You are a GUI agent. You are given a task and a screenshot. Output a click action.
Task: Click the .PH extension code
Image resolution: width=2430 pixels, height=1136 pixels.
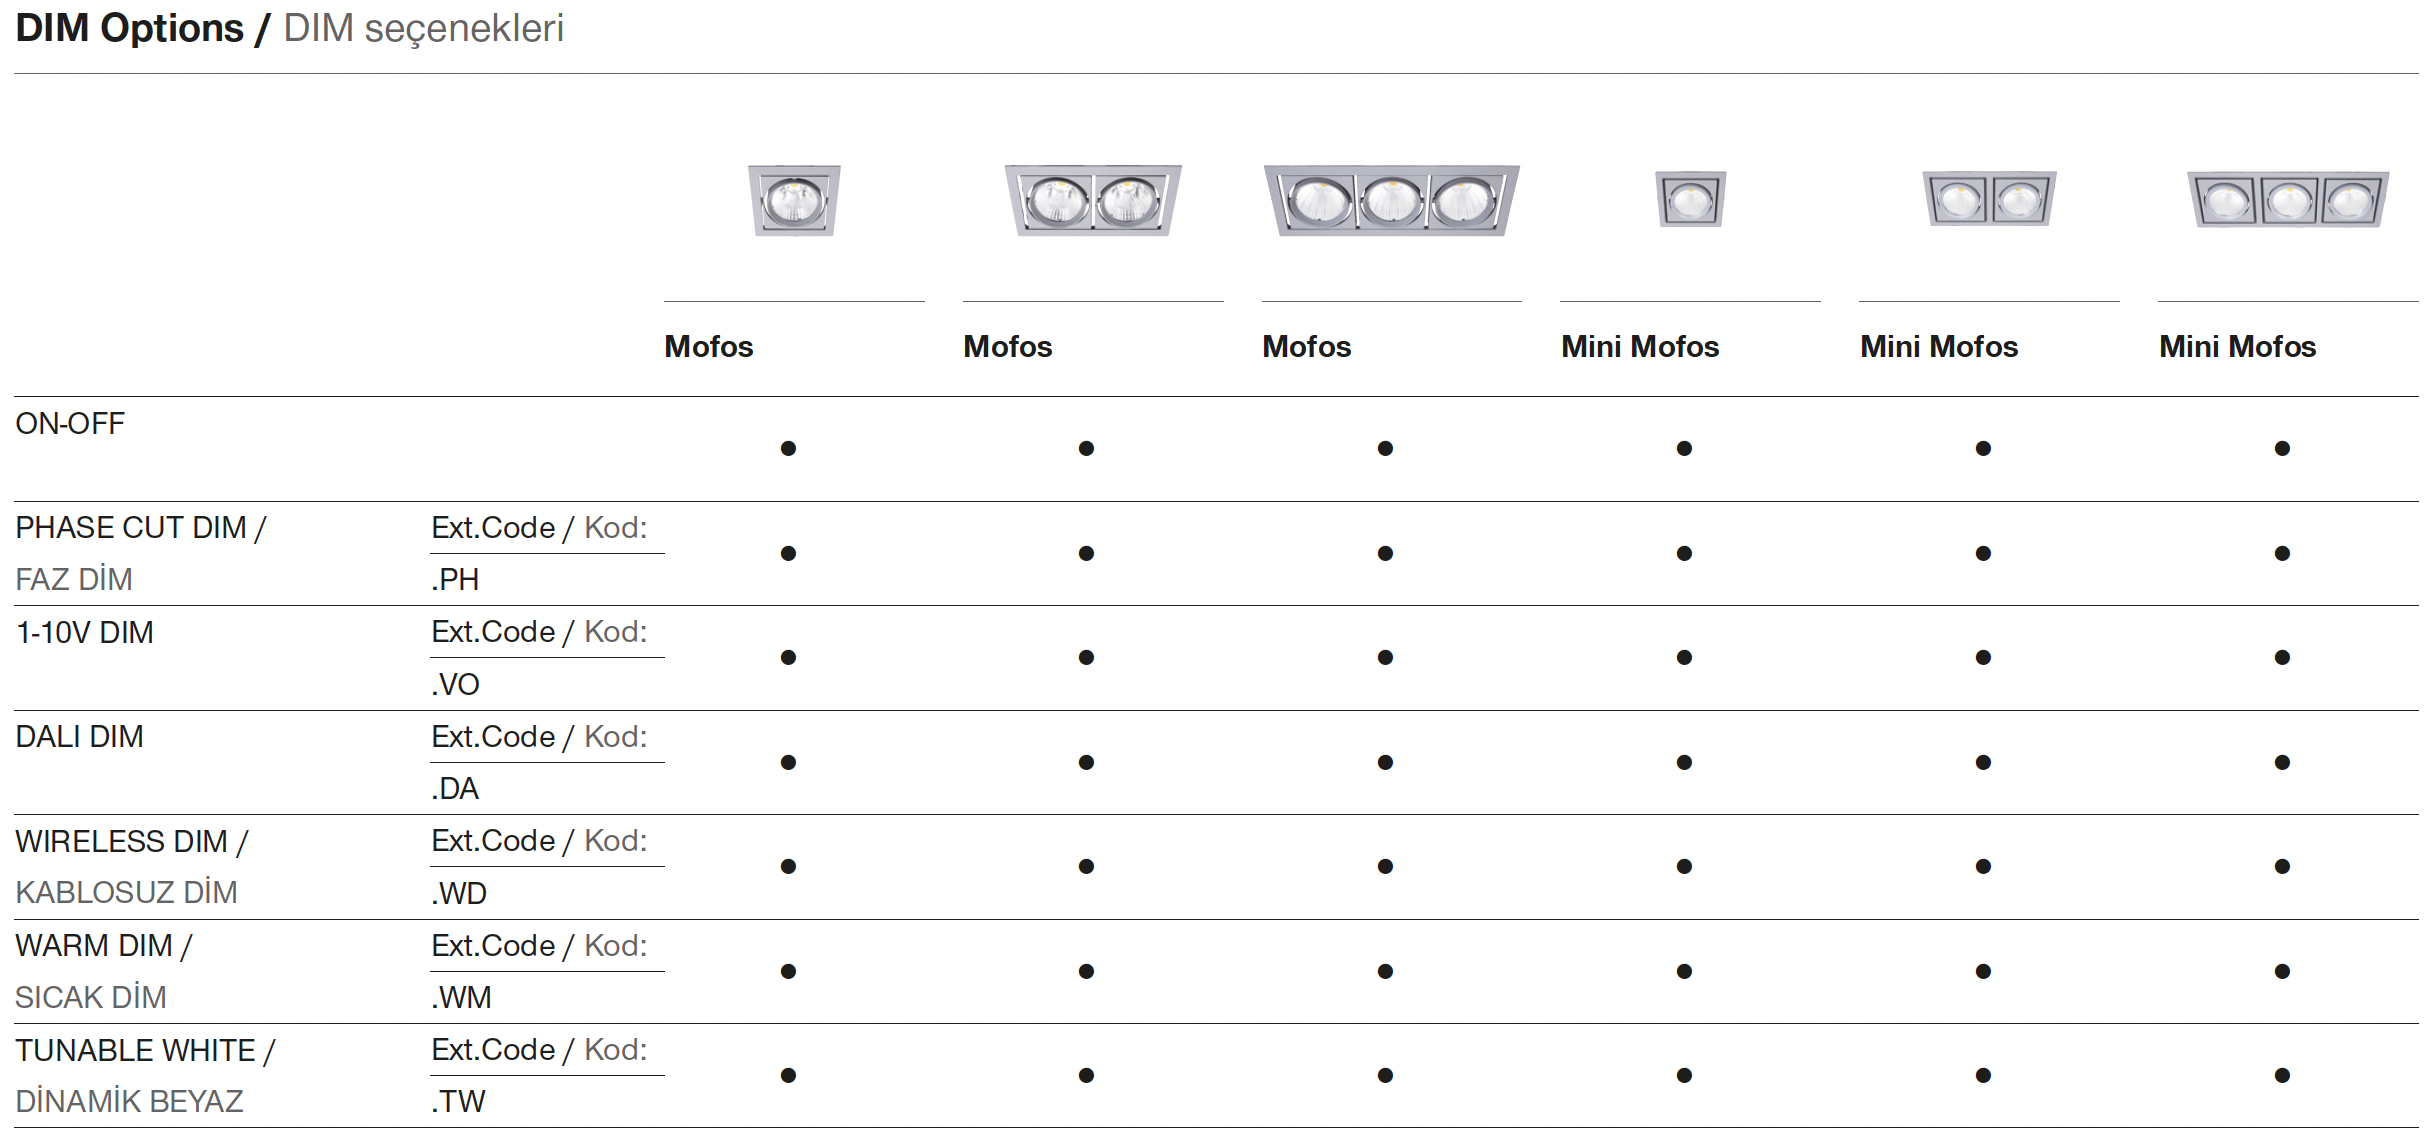point(455,579)
